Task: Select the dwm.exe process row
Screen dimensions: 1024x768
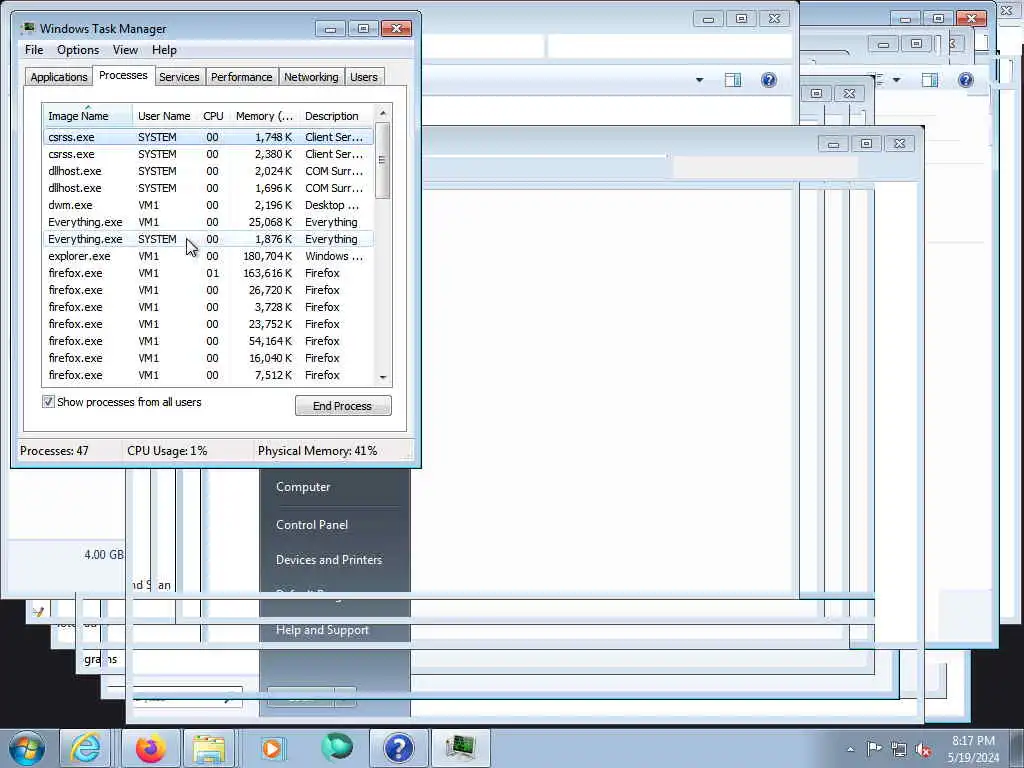Action: pos(208,205)
